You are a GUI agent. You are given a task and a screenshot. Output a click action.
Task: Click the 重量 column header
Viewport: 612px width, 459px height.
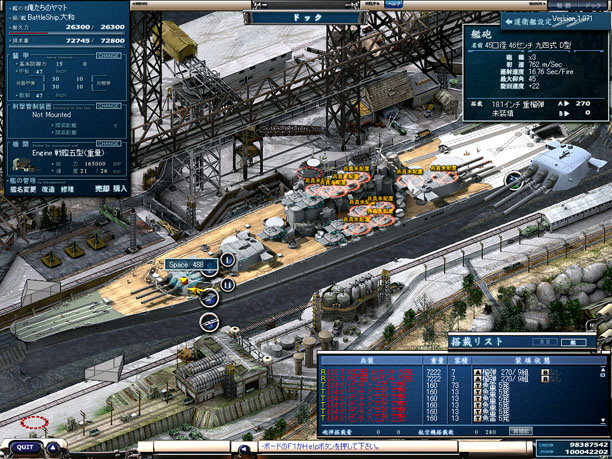point(434,360)
